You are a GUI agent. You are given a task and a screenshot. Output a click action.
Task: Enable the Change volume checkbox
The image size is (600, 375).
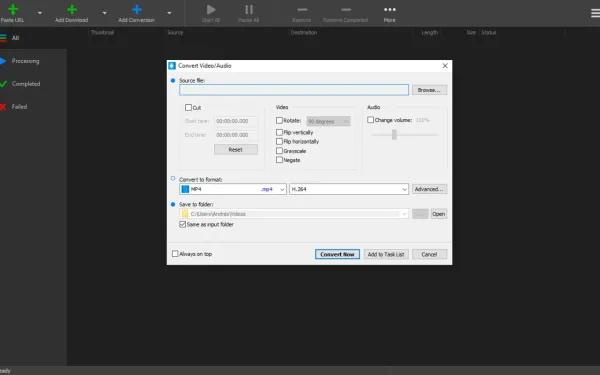[370, 120]
